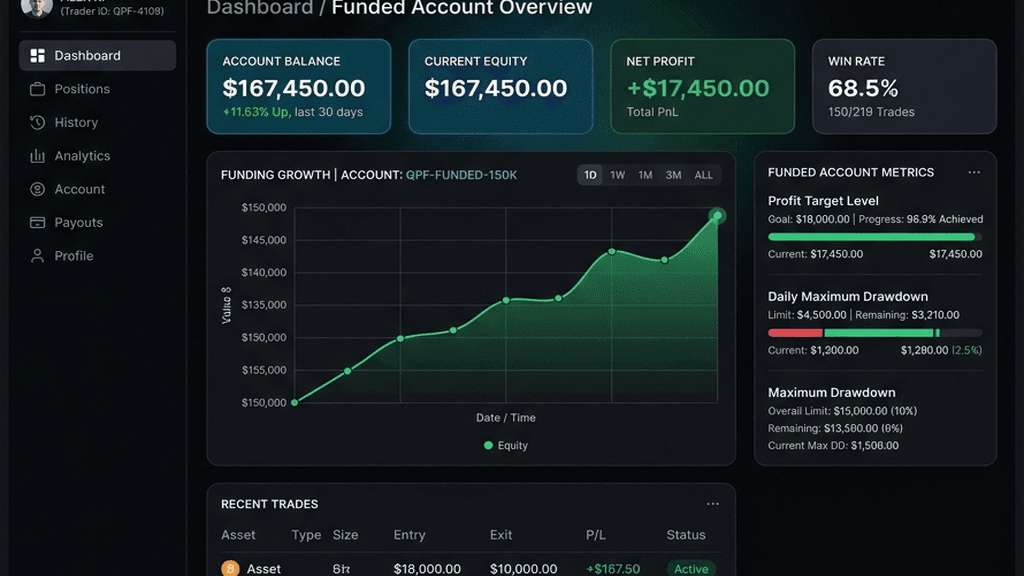Toggle the Equity legend item
The image size is (1024, 576).
tap(505, 445)
